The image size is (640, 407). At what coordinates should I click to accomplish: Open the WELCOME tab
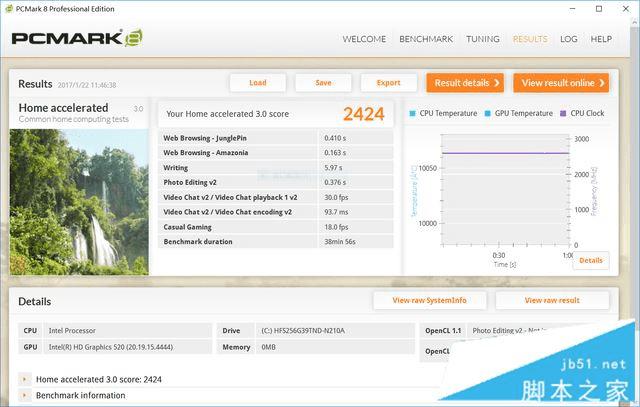click(x=364, y=39)
